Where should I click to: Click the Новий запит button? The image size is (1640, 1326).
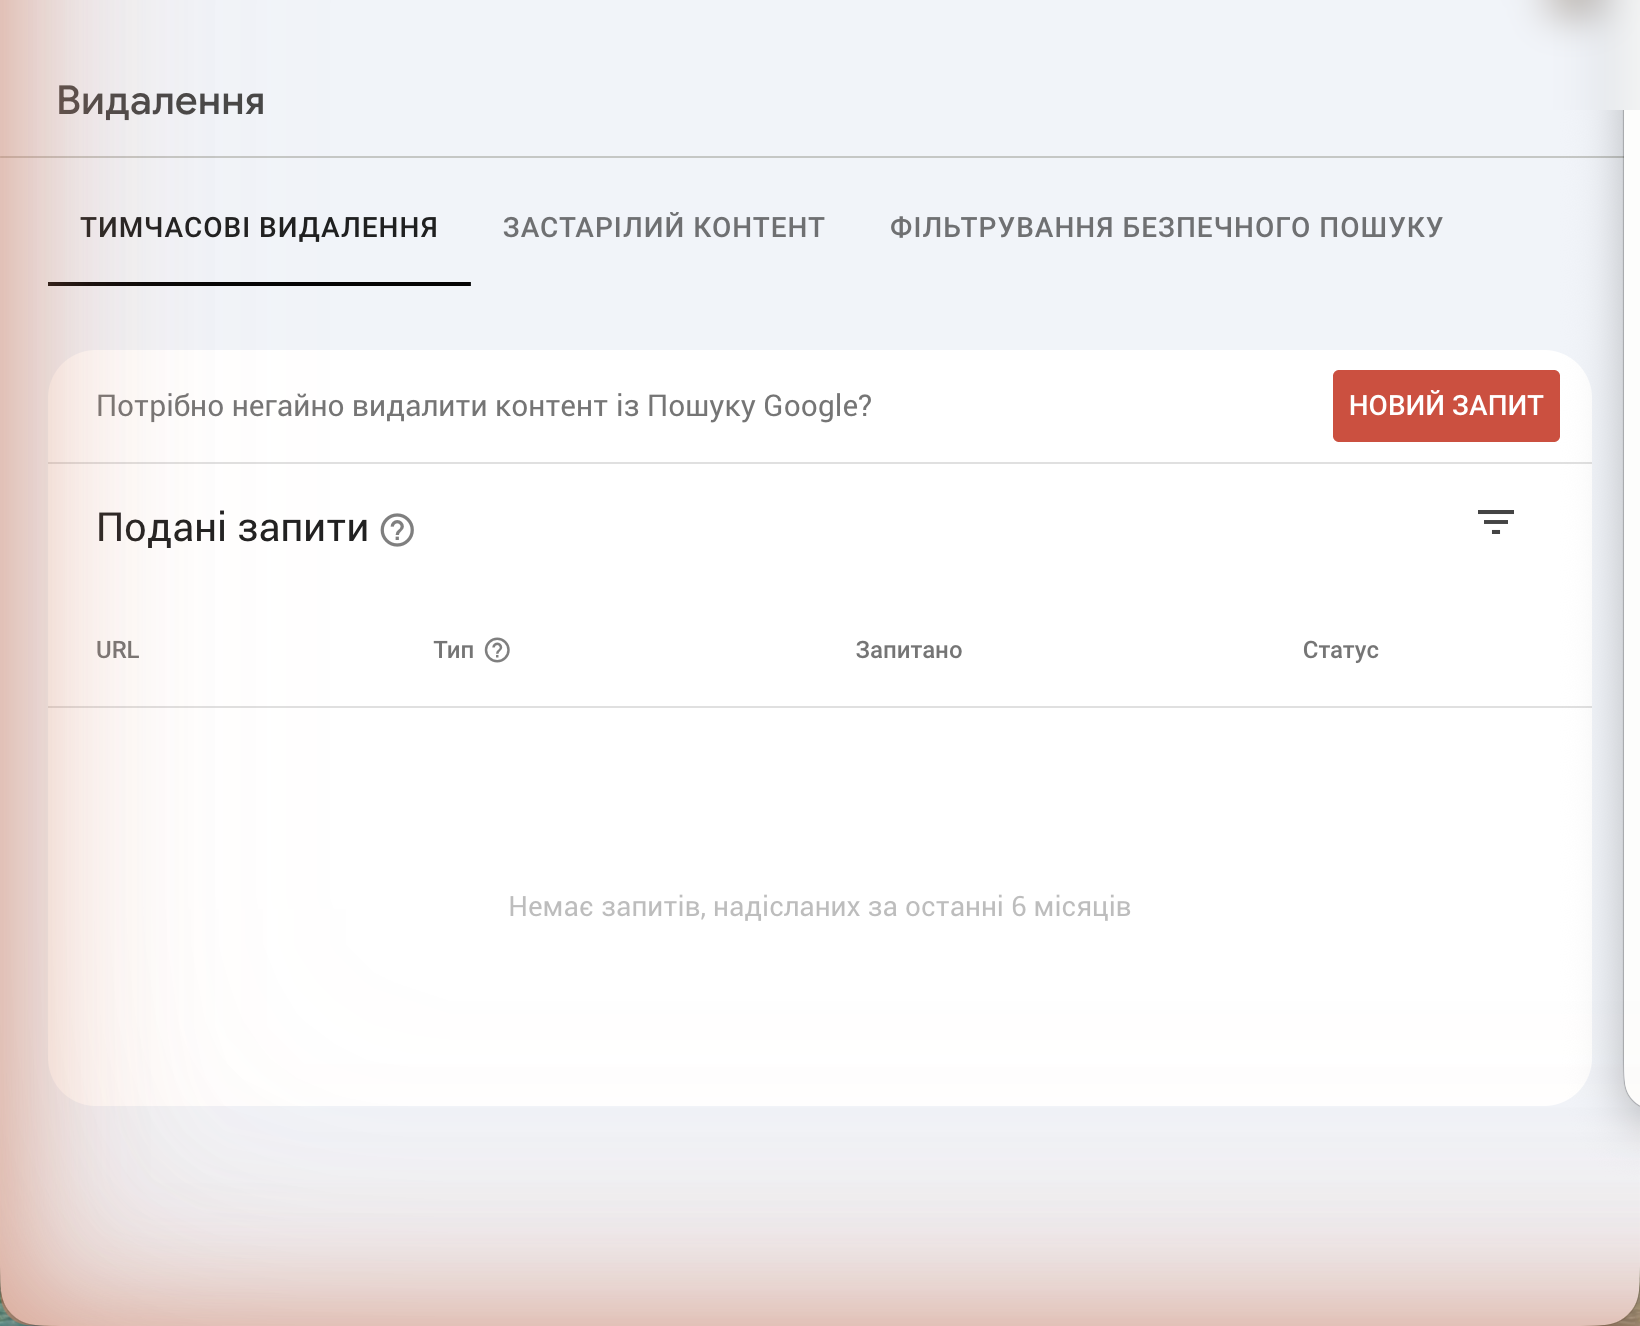[1446, 406]
